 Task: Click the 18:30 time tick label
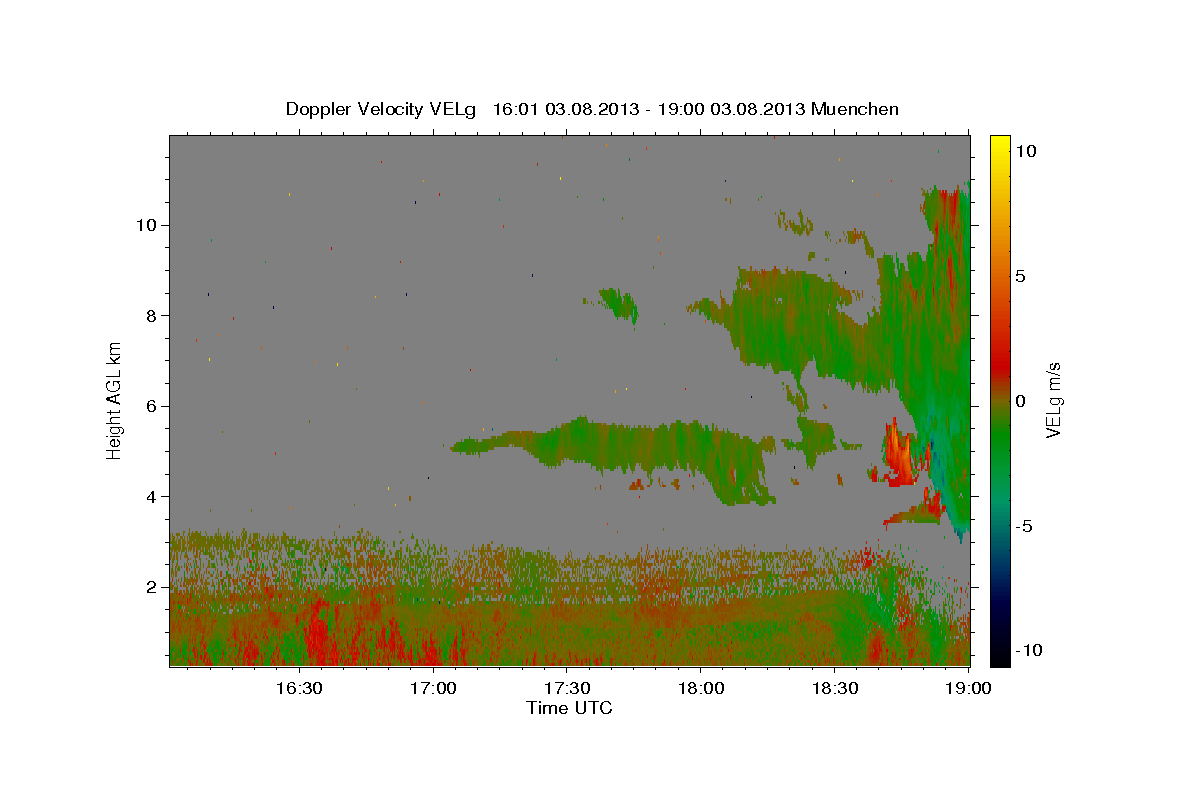pos(834,688)
